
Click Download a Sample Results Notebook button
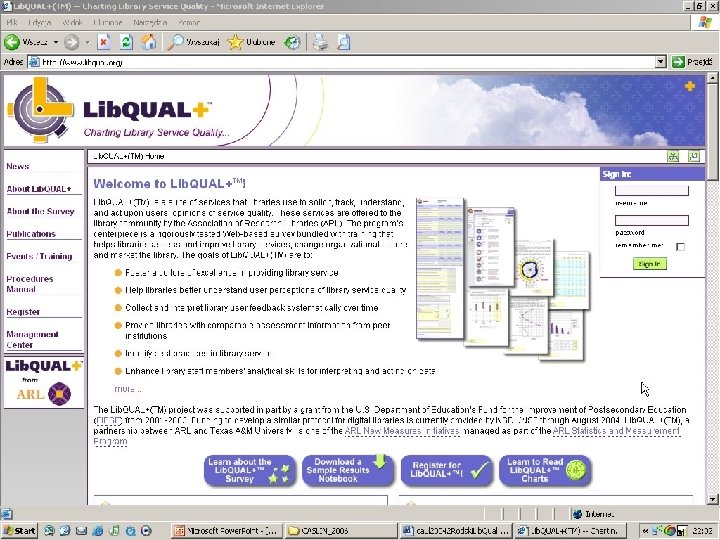coord(348,470)
